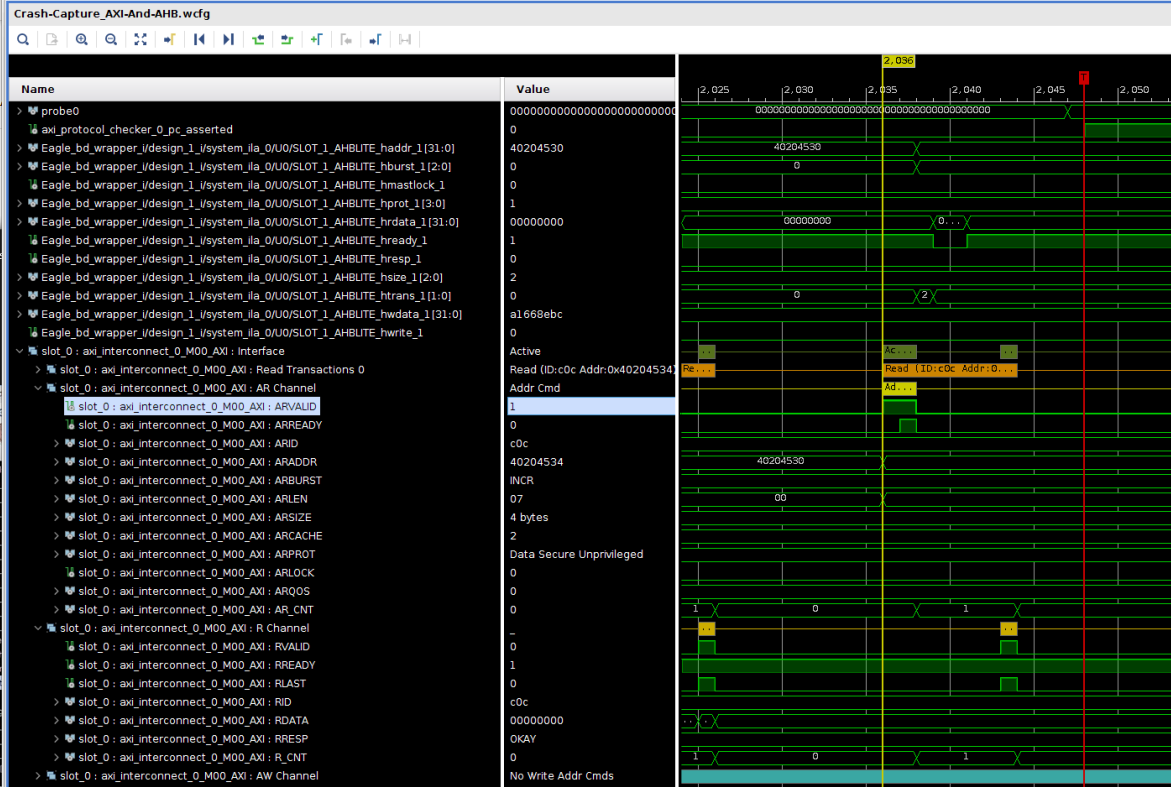The width and height of the screenshot is (1171, 787).
Task: Open the waveform search icon
Action: click(22, 39)
